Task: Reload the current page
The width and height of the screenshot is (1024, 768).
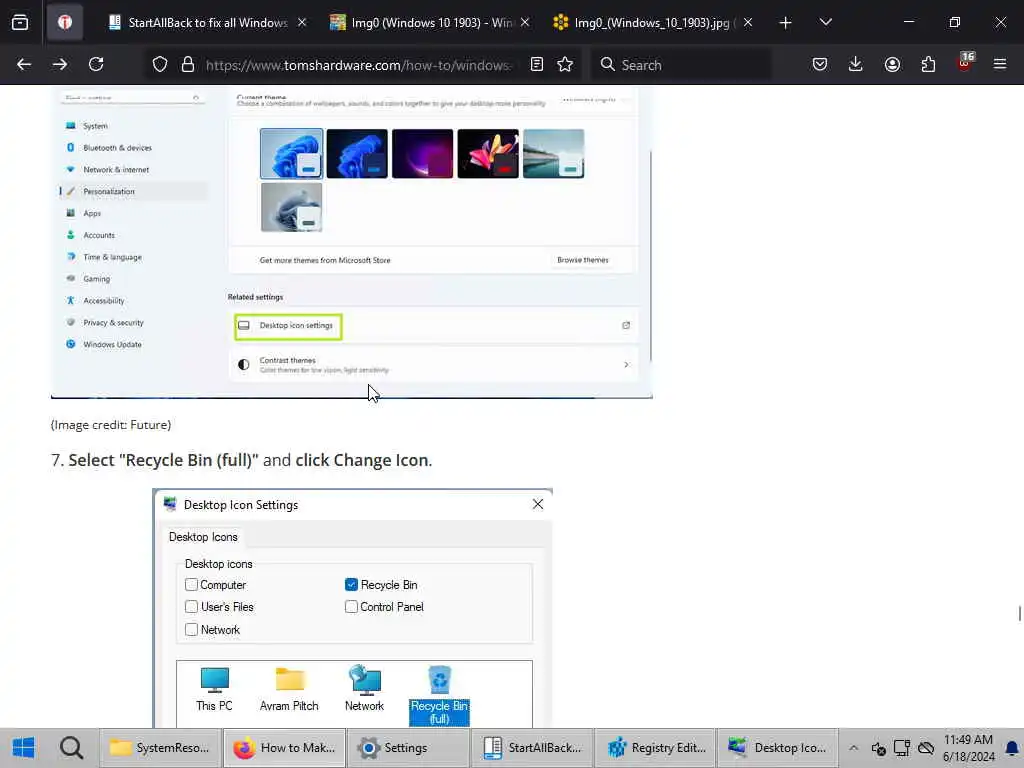Action: (x=96, y=64)
